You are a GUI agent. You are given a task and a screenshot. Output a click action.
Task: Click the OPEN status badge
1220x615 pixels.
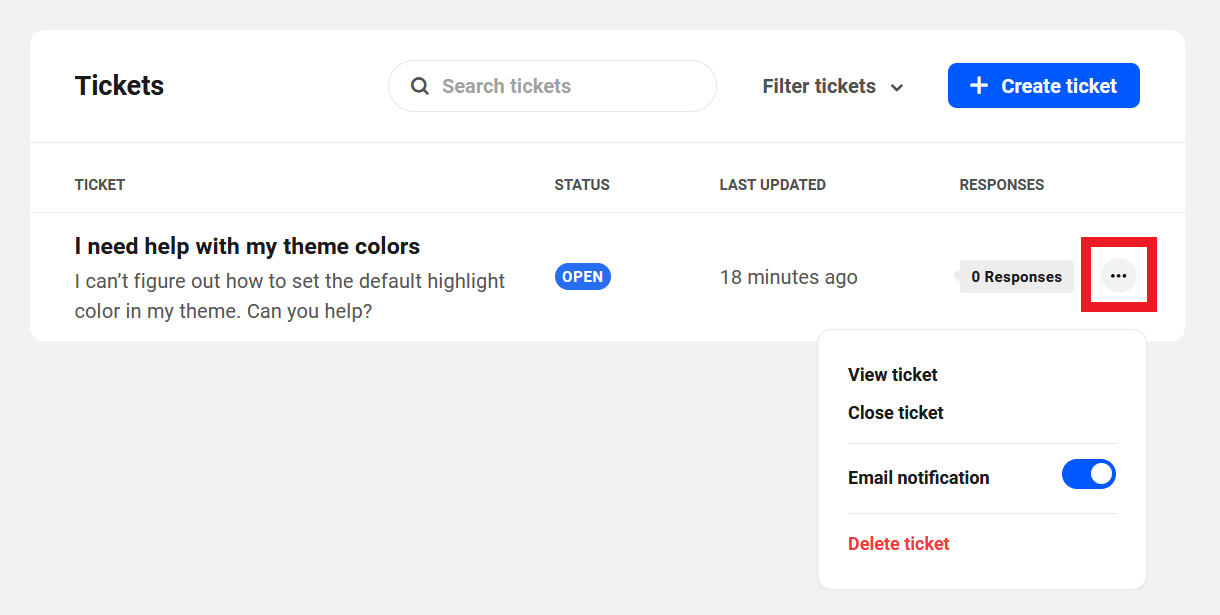click(x=582, y=276)
